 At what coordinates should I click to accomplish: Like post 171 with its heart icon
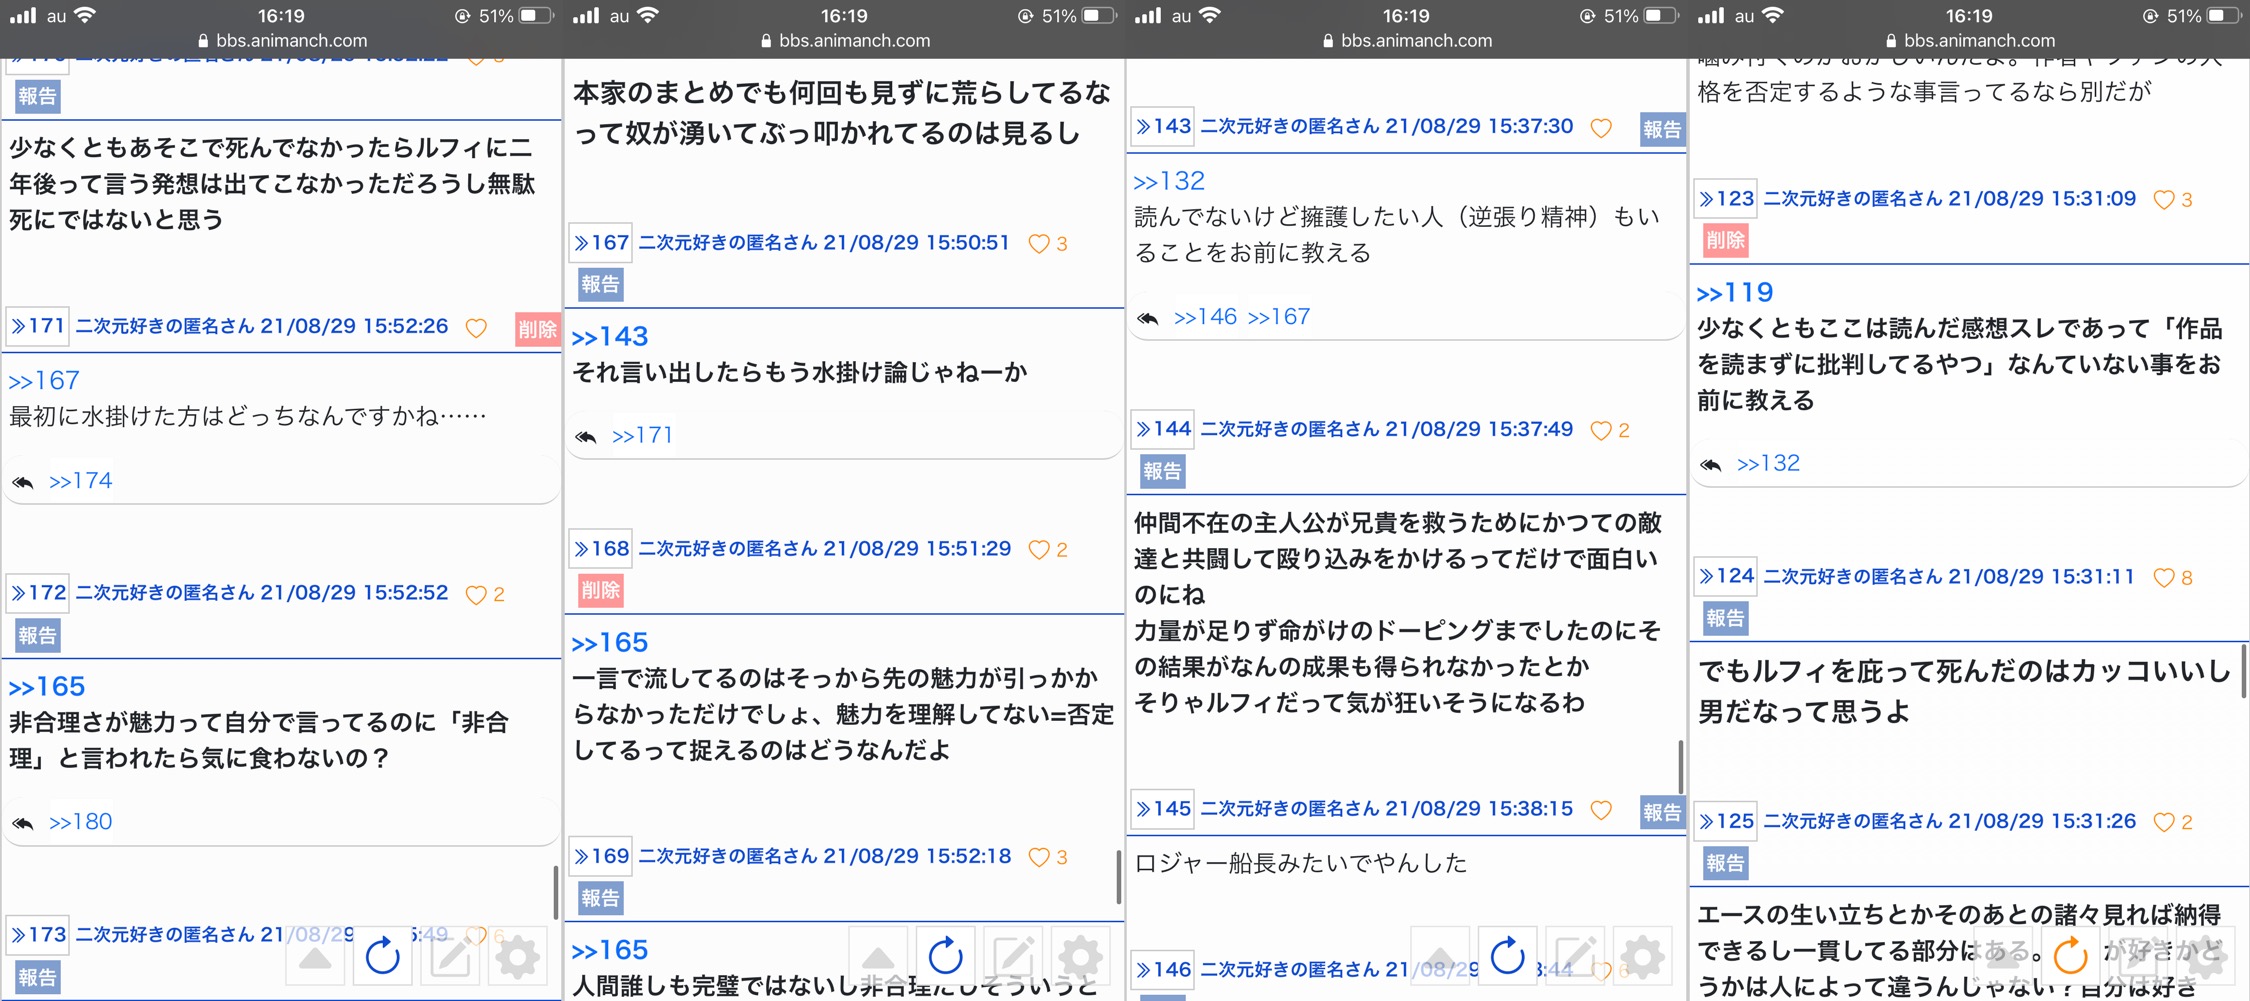click(476, 328)
